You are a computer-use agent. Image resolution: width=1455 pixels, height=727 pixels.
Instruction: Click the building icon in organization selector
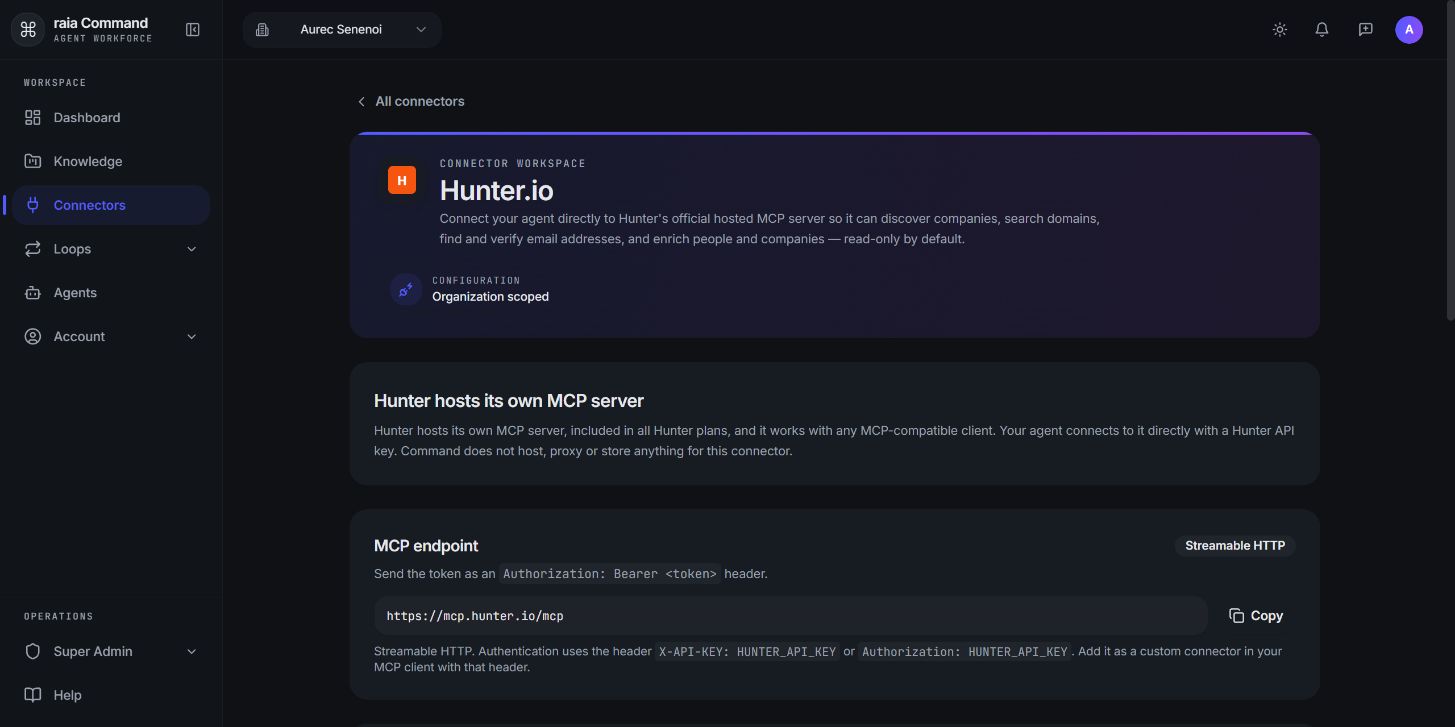pyautogui.click(x=262, y=30)
